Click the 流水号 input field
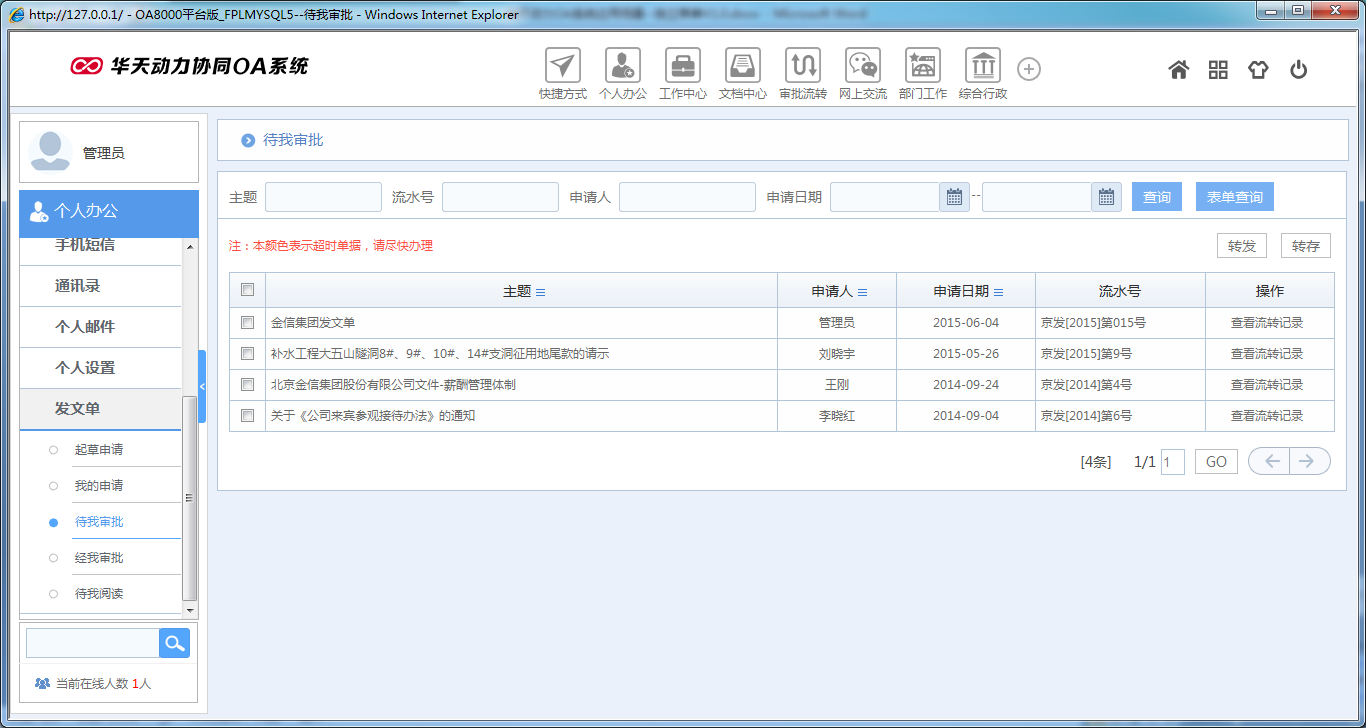The height and width of the screenshot is (728, 1366). click(x=500, y=197)
